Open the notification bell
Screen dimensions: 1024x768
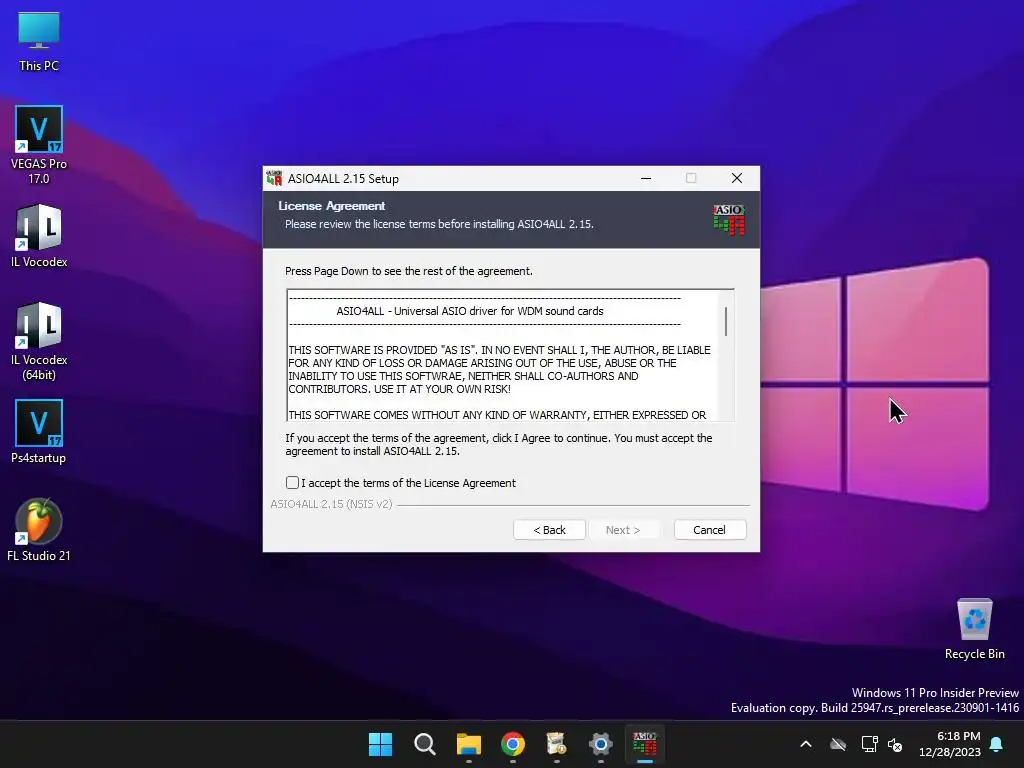997,744
